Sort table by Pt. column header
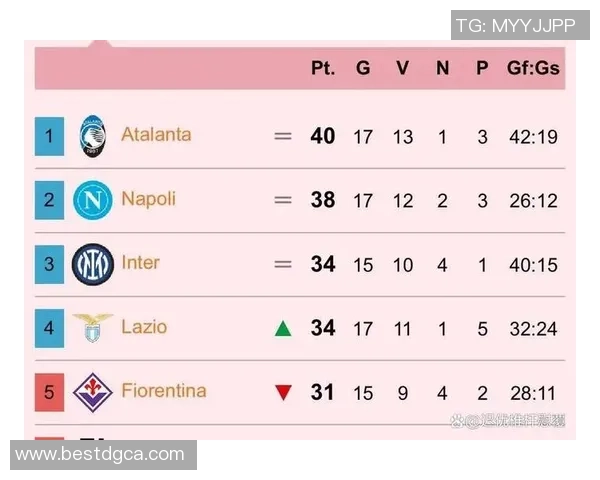The image size is (600, 480). (x=322, y=68)
